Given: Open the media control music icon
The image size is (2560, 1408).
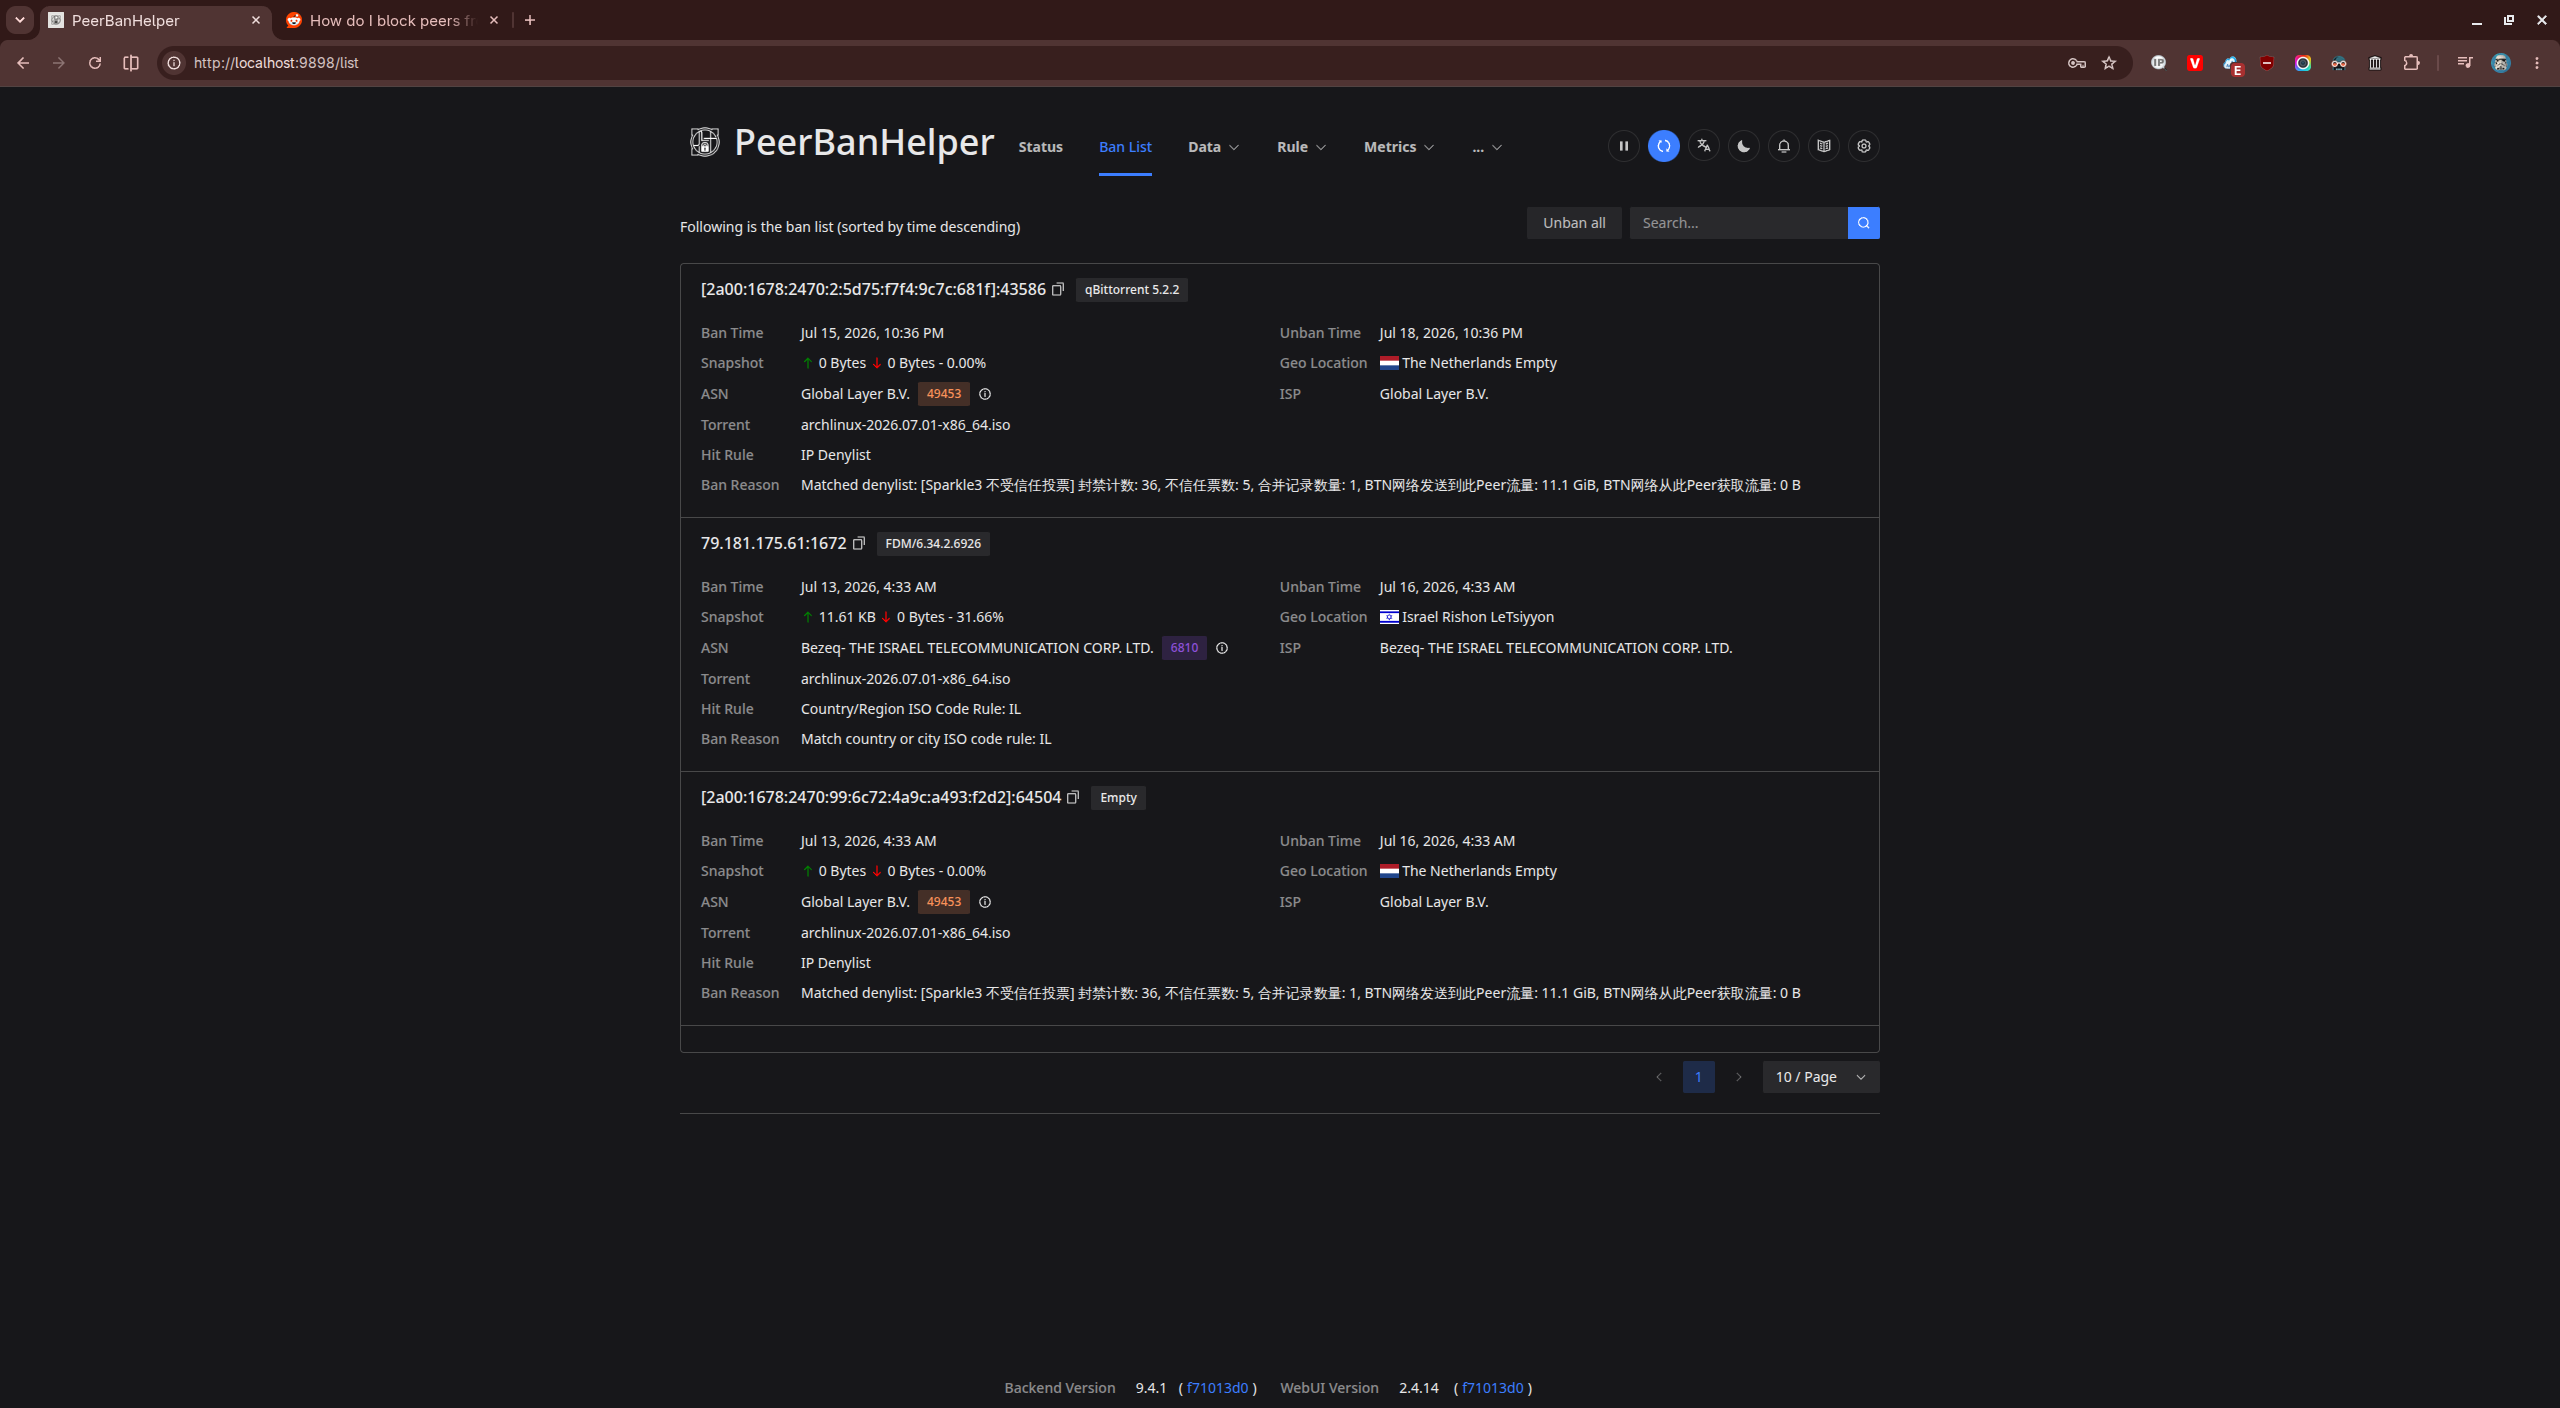Looking at the screenshot, I should (x=2464, y=63).
